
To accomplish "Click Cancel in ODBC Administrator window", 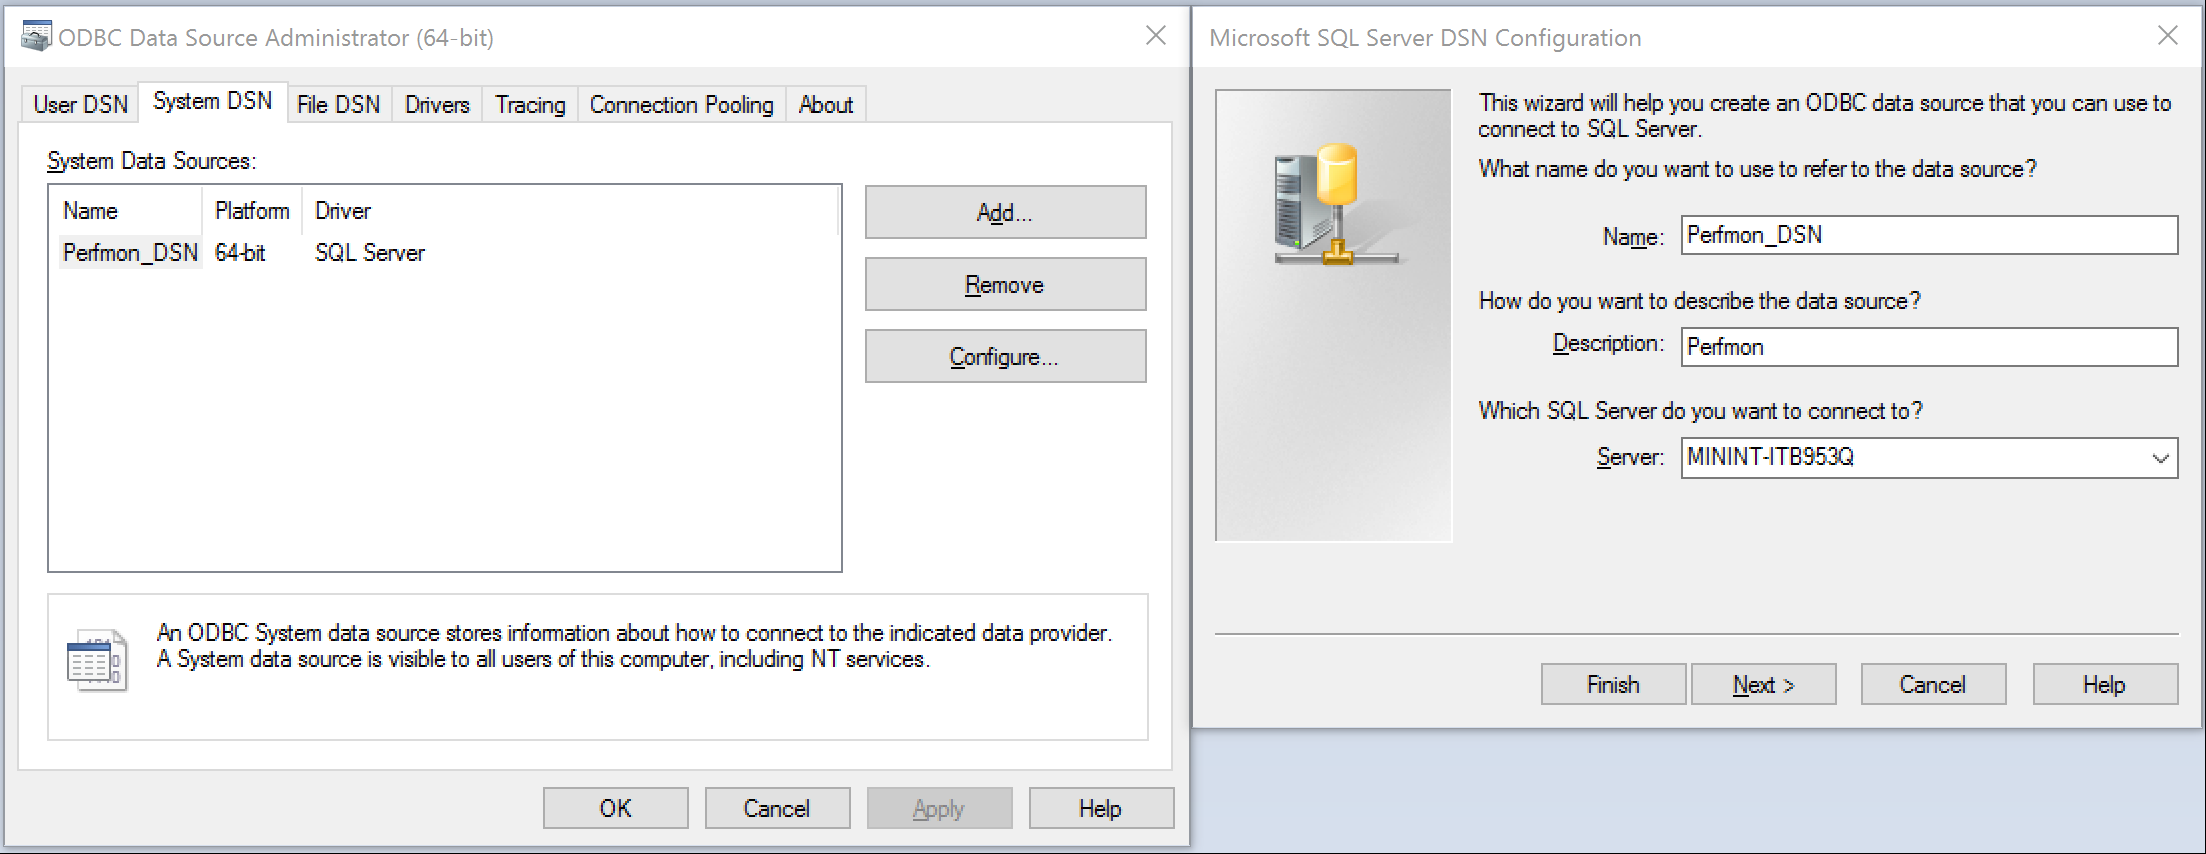I will point(777,808).
